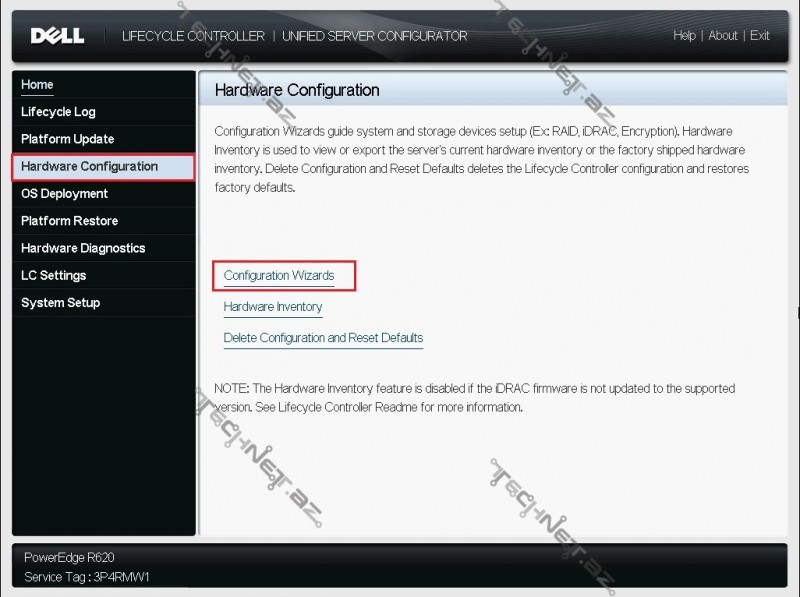This screenshot has height=597, width=800.
Task: Open the OS Deployment section
Action: 64,194
